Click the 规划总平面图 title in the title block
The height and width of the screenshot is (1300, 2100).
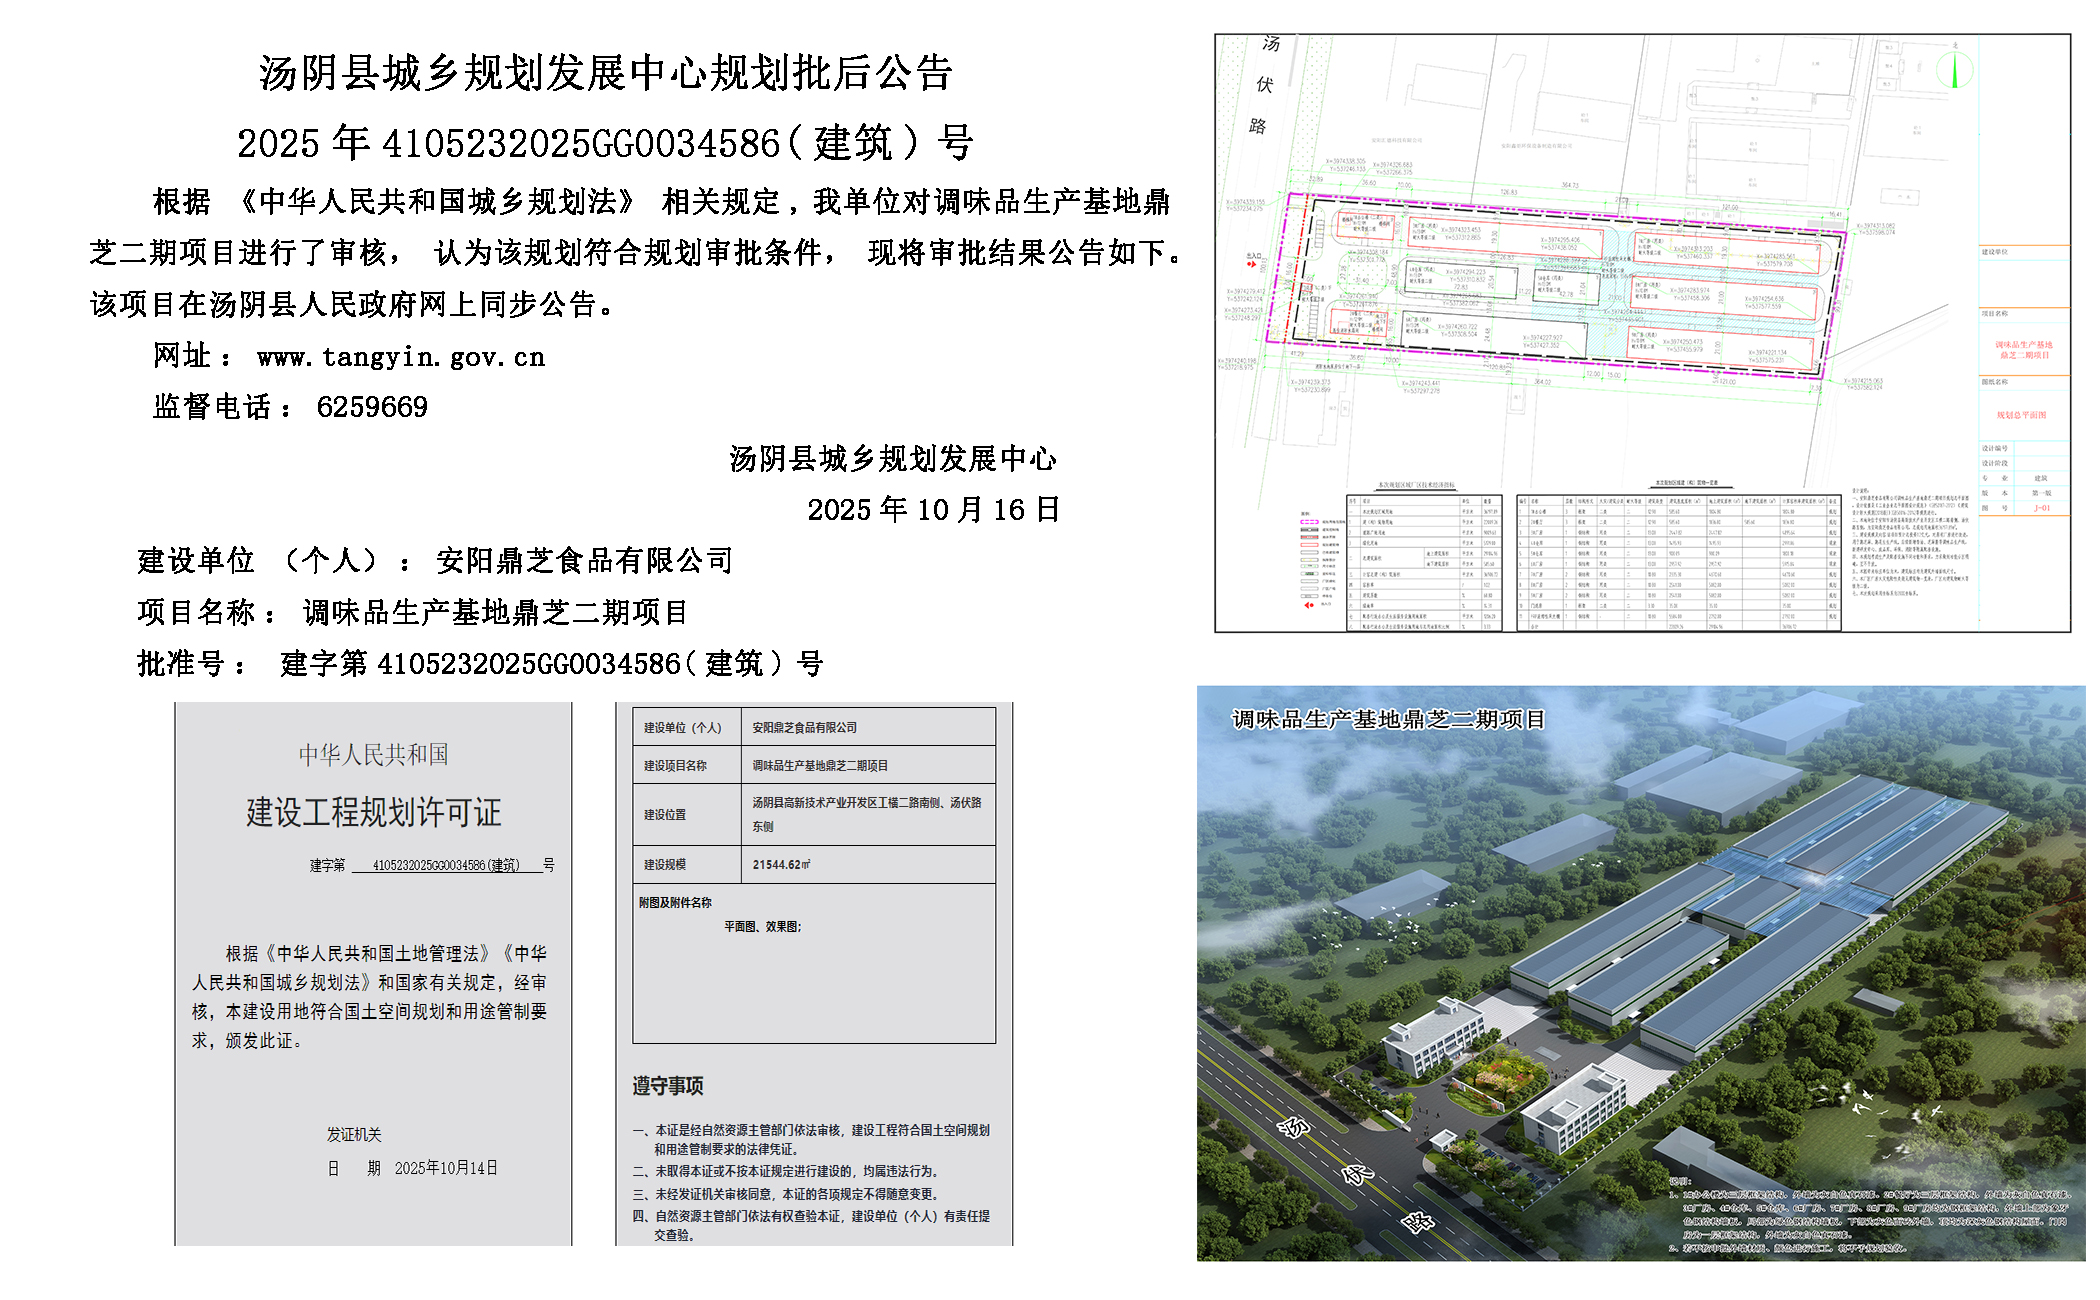[x=2022, y=415]
